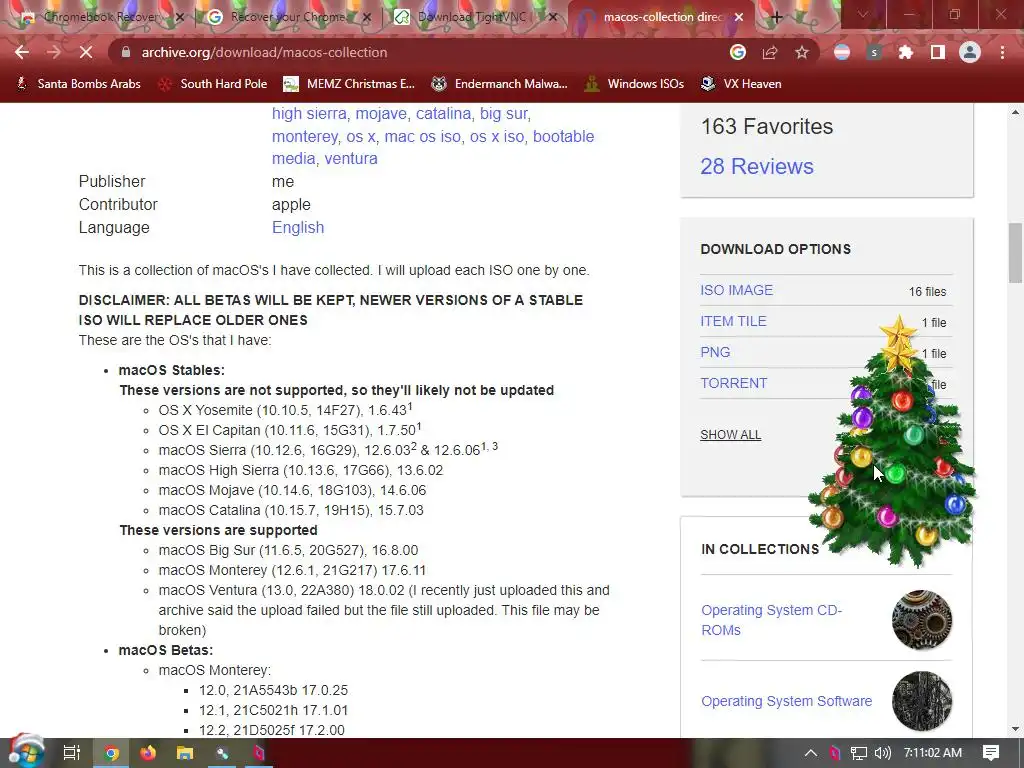Open a new browser tab
Image resolution: width=1024 pixels, height=768 pixels.
(x=776, y=17)
